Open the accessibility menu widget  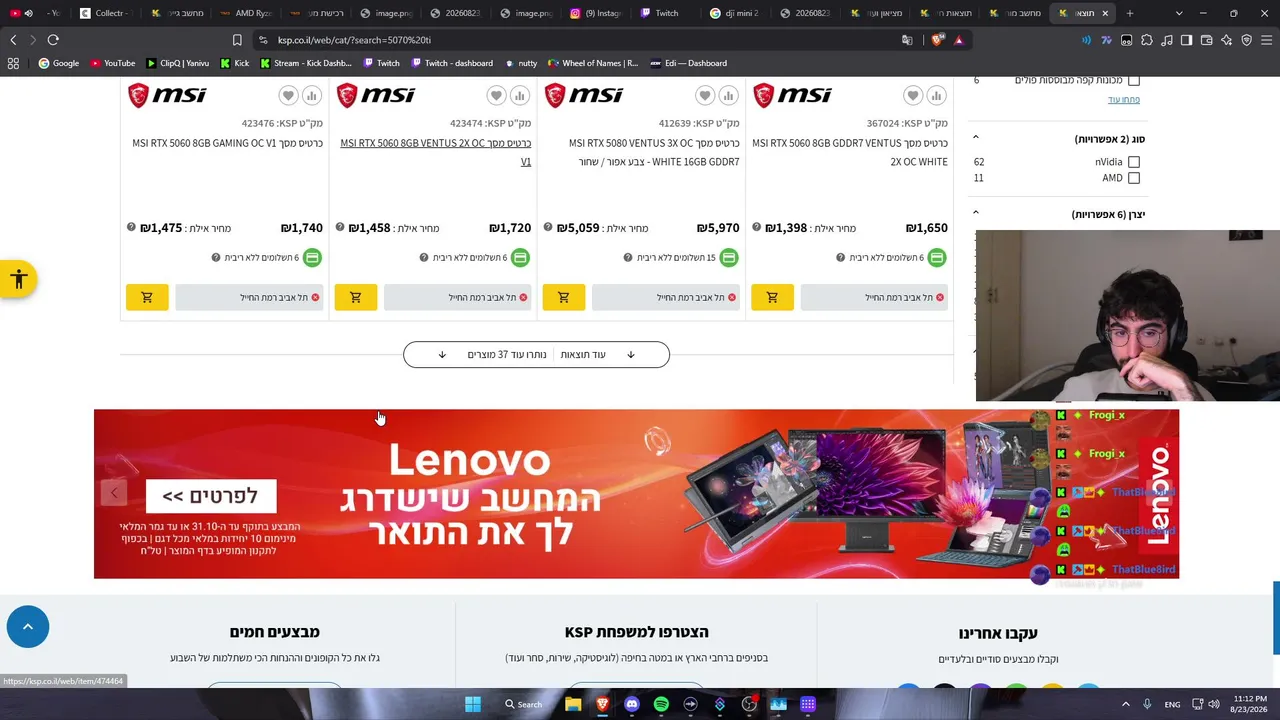[x=18, y=279]
